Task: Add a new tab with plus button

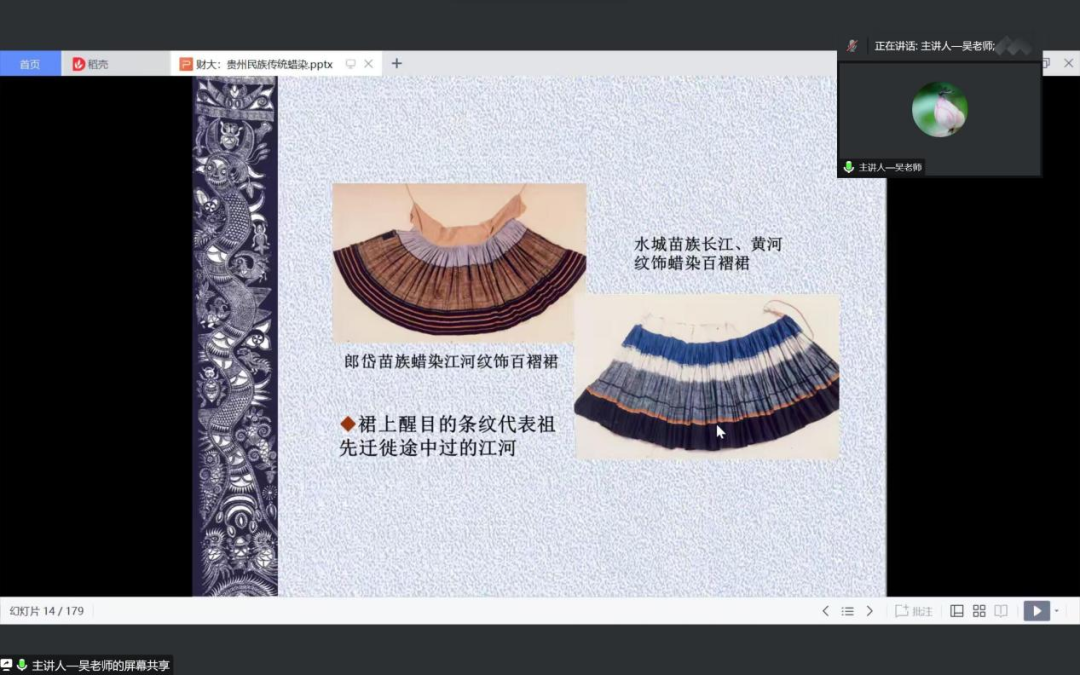Action: pos(396,64)
